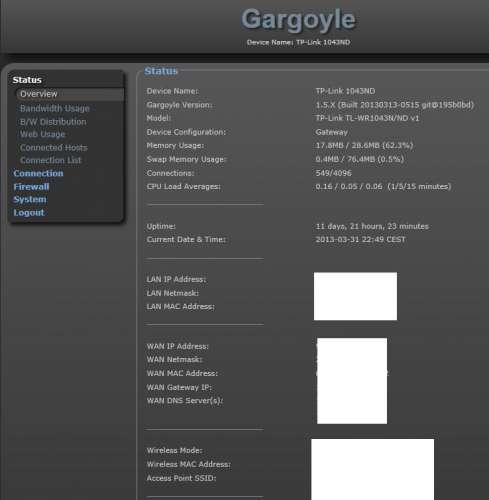Screen dimensions: 489x500
Task: Click the WAN MAC Address label
Action: (x=182, y=374)
